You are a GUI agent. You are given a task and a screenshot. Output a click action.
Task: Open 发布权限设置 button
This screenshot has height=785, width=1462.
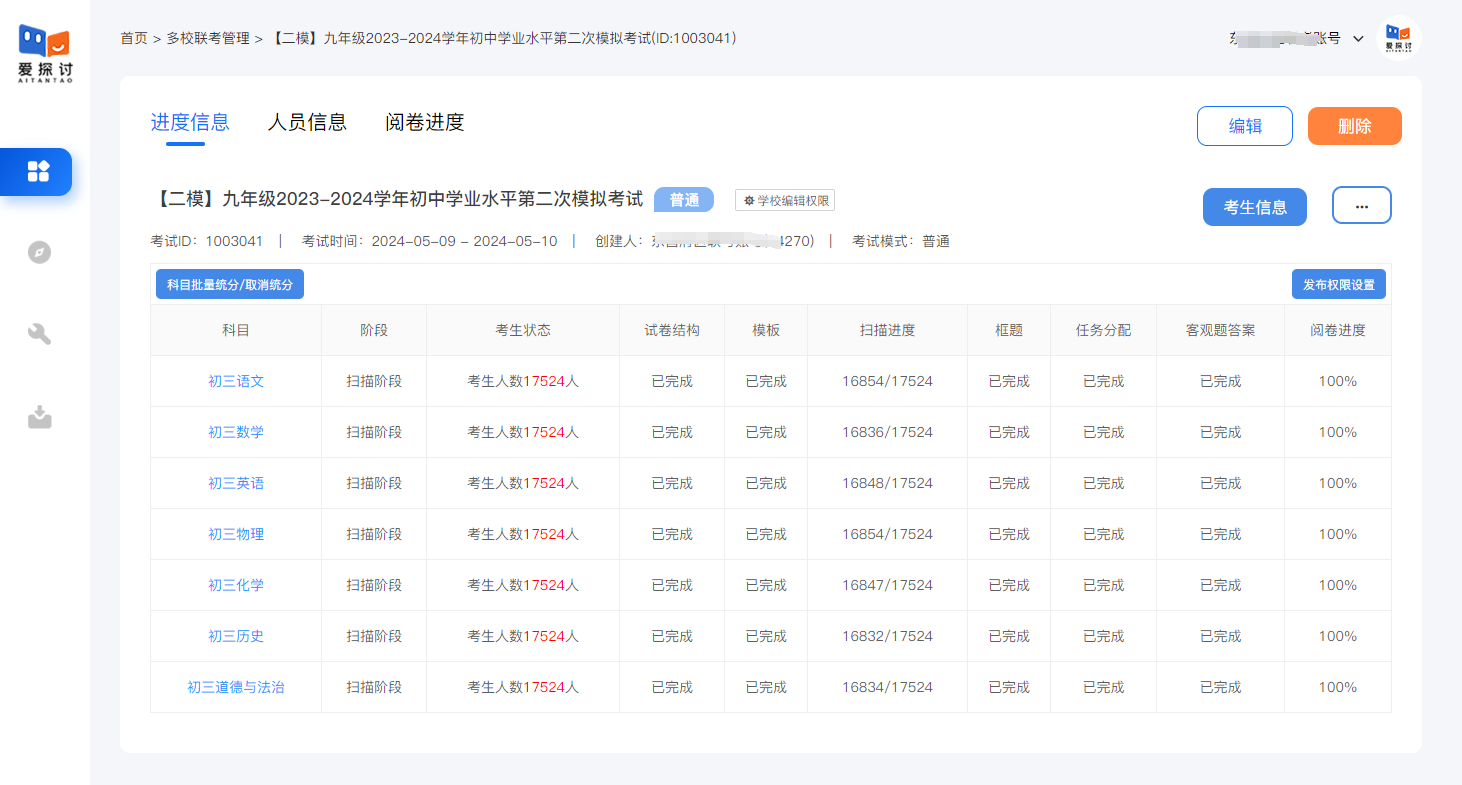[1338, 284]
